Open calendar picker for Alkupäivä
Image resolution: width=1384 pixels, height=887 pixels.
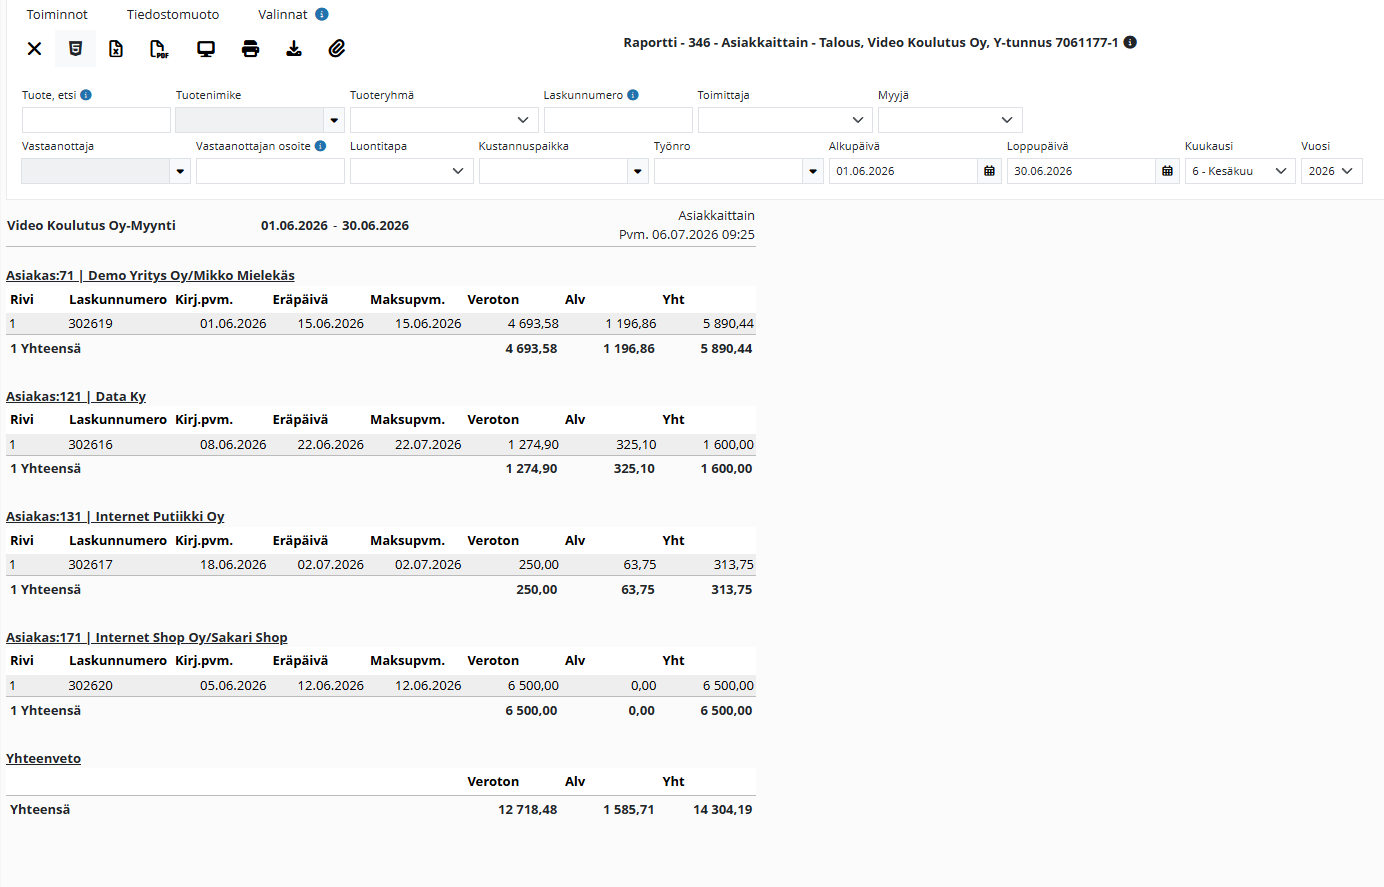tap(989, 171)
